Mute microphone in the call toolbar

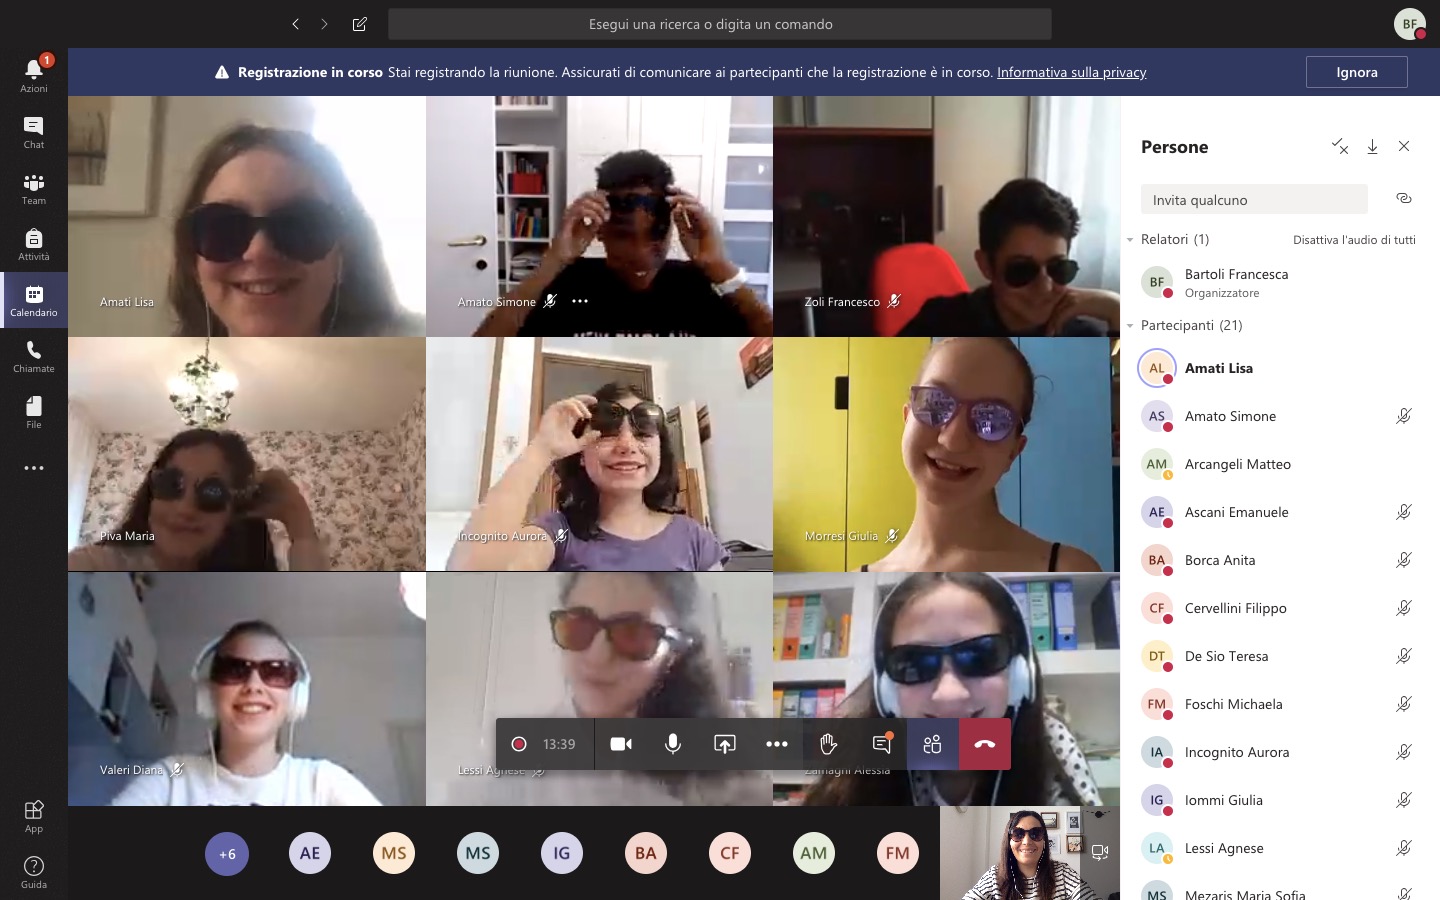(x=673, y=744)
